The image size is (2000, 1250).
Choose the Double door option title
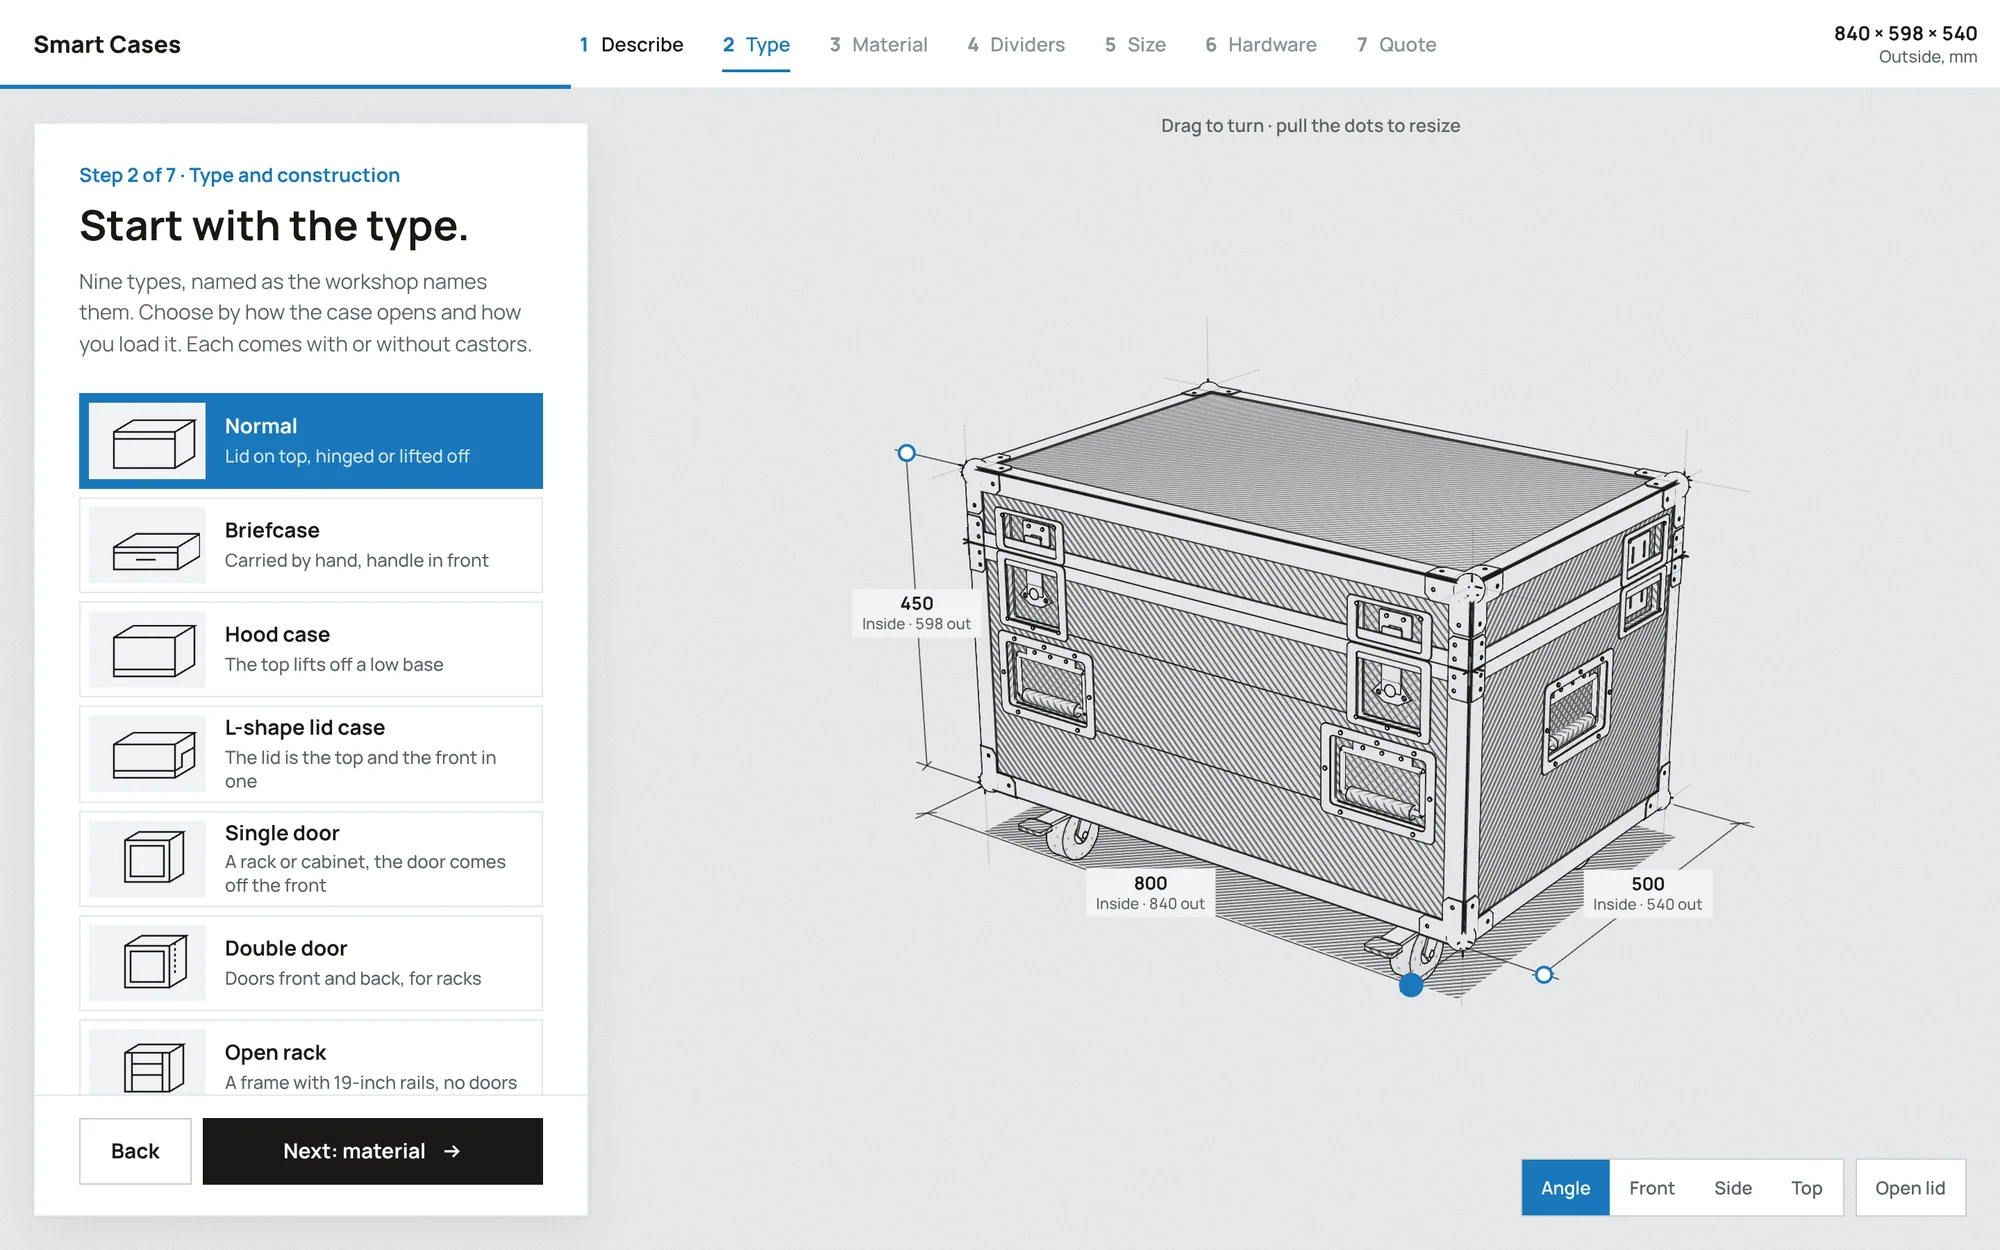click(x=286, y=948)
